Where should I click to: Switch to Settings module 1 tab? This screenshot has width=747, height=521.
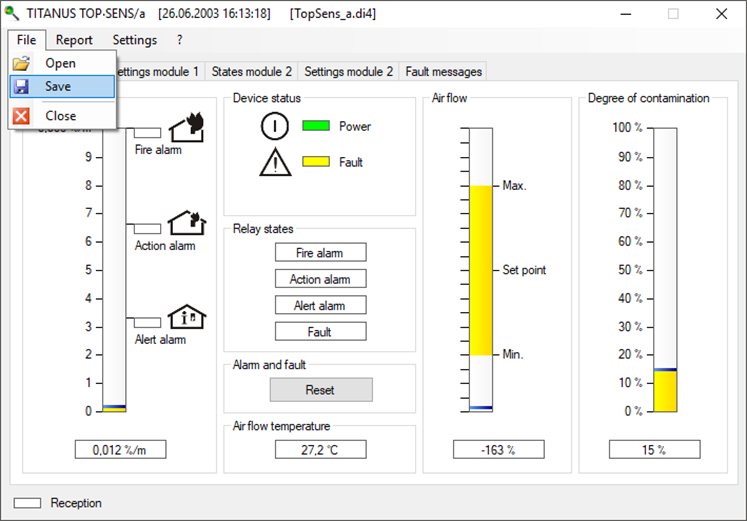point(160,71)
